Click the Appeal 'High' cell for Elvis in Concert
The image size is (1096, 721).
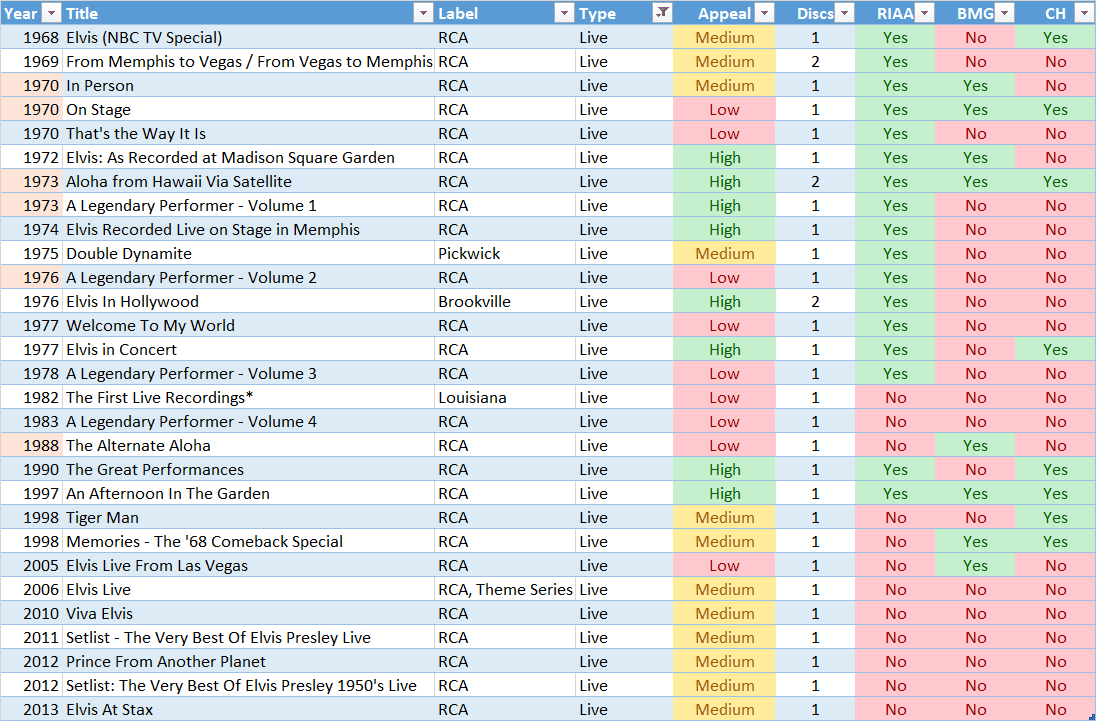tap(725, 349)
